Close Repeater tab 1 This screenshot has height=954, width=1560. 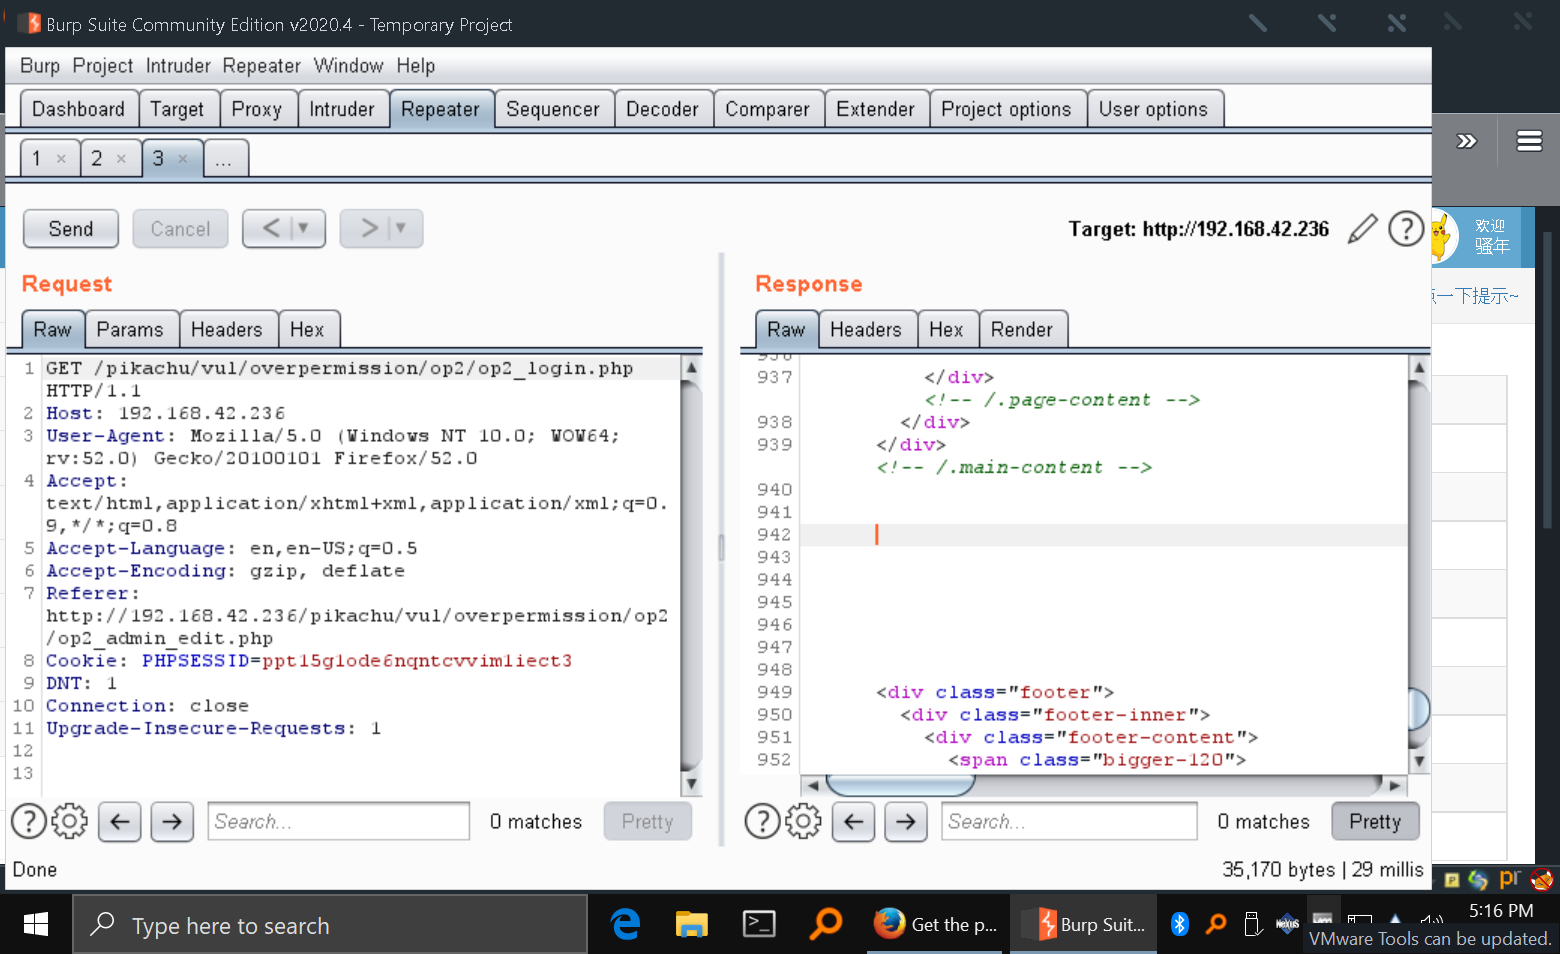pos(61,159)
